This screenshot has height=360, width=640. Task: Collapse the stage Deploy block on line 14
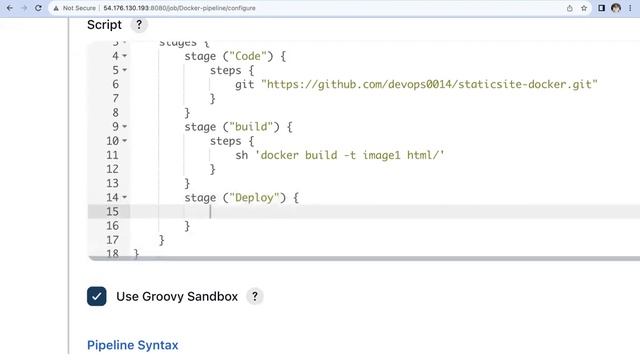click(124, 197)
